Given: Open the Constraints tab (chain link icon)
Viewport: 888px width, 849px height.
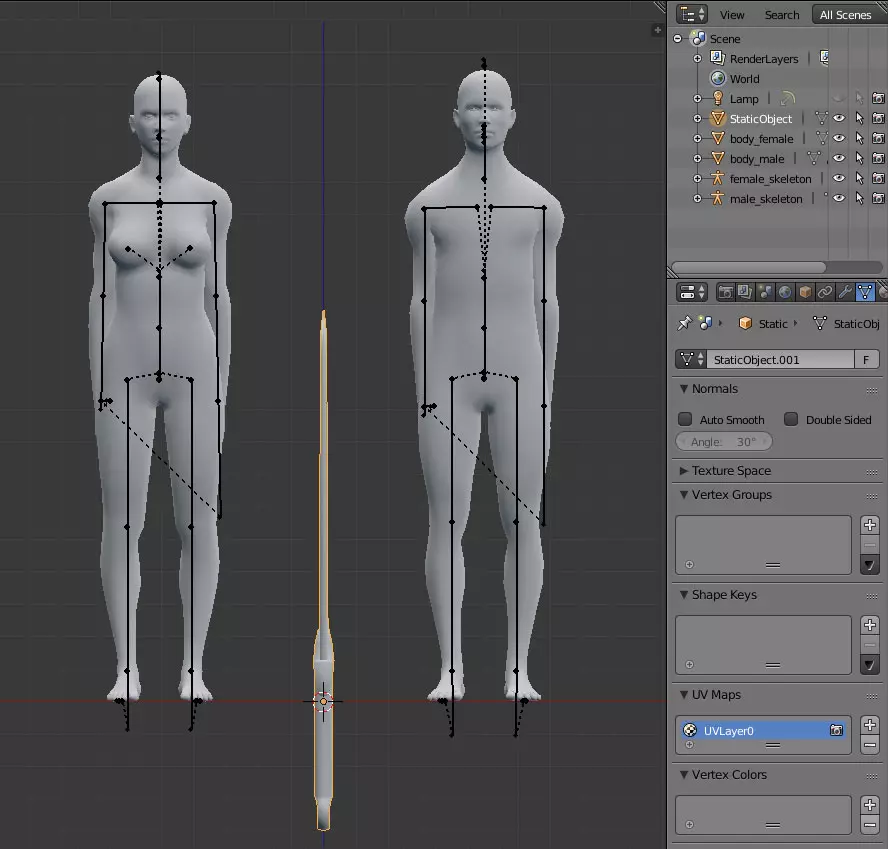Looking at the screenshot, I should click(825, 292).
